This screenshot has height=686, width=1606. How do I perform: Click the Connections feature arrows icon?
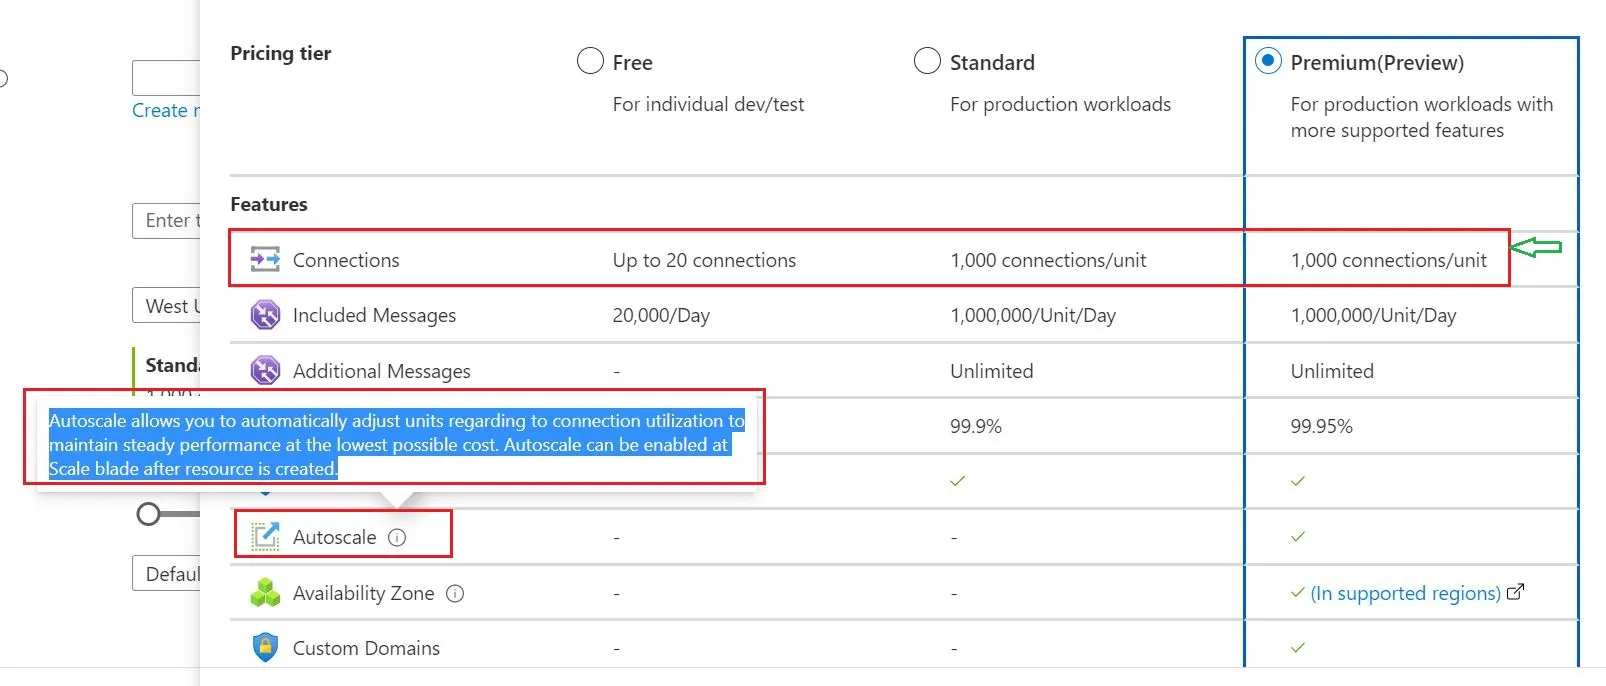pyautogui.click(x=265, y=260)
